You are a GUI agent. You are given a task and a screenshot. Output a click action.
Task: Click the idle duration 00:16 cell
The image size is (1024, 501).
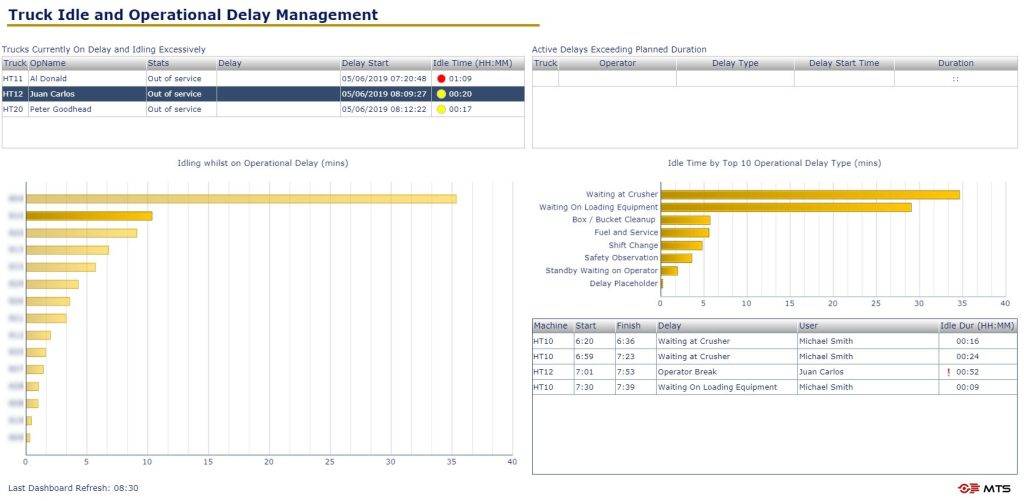click(x=978, y=341)
